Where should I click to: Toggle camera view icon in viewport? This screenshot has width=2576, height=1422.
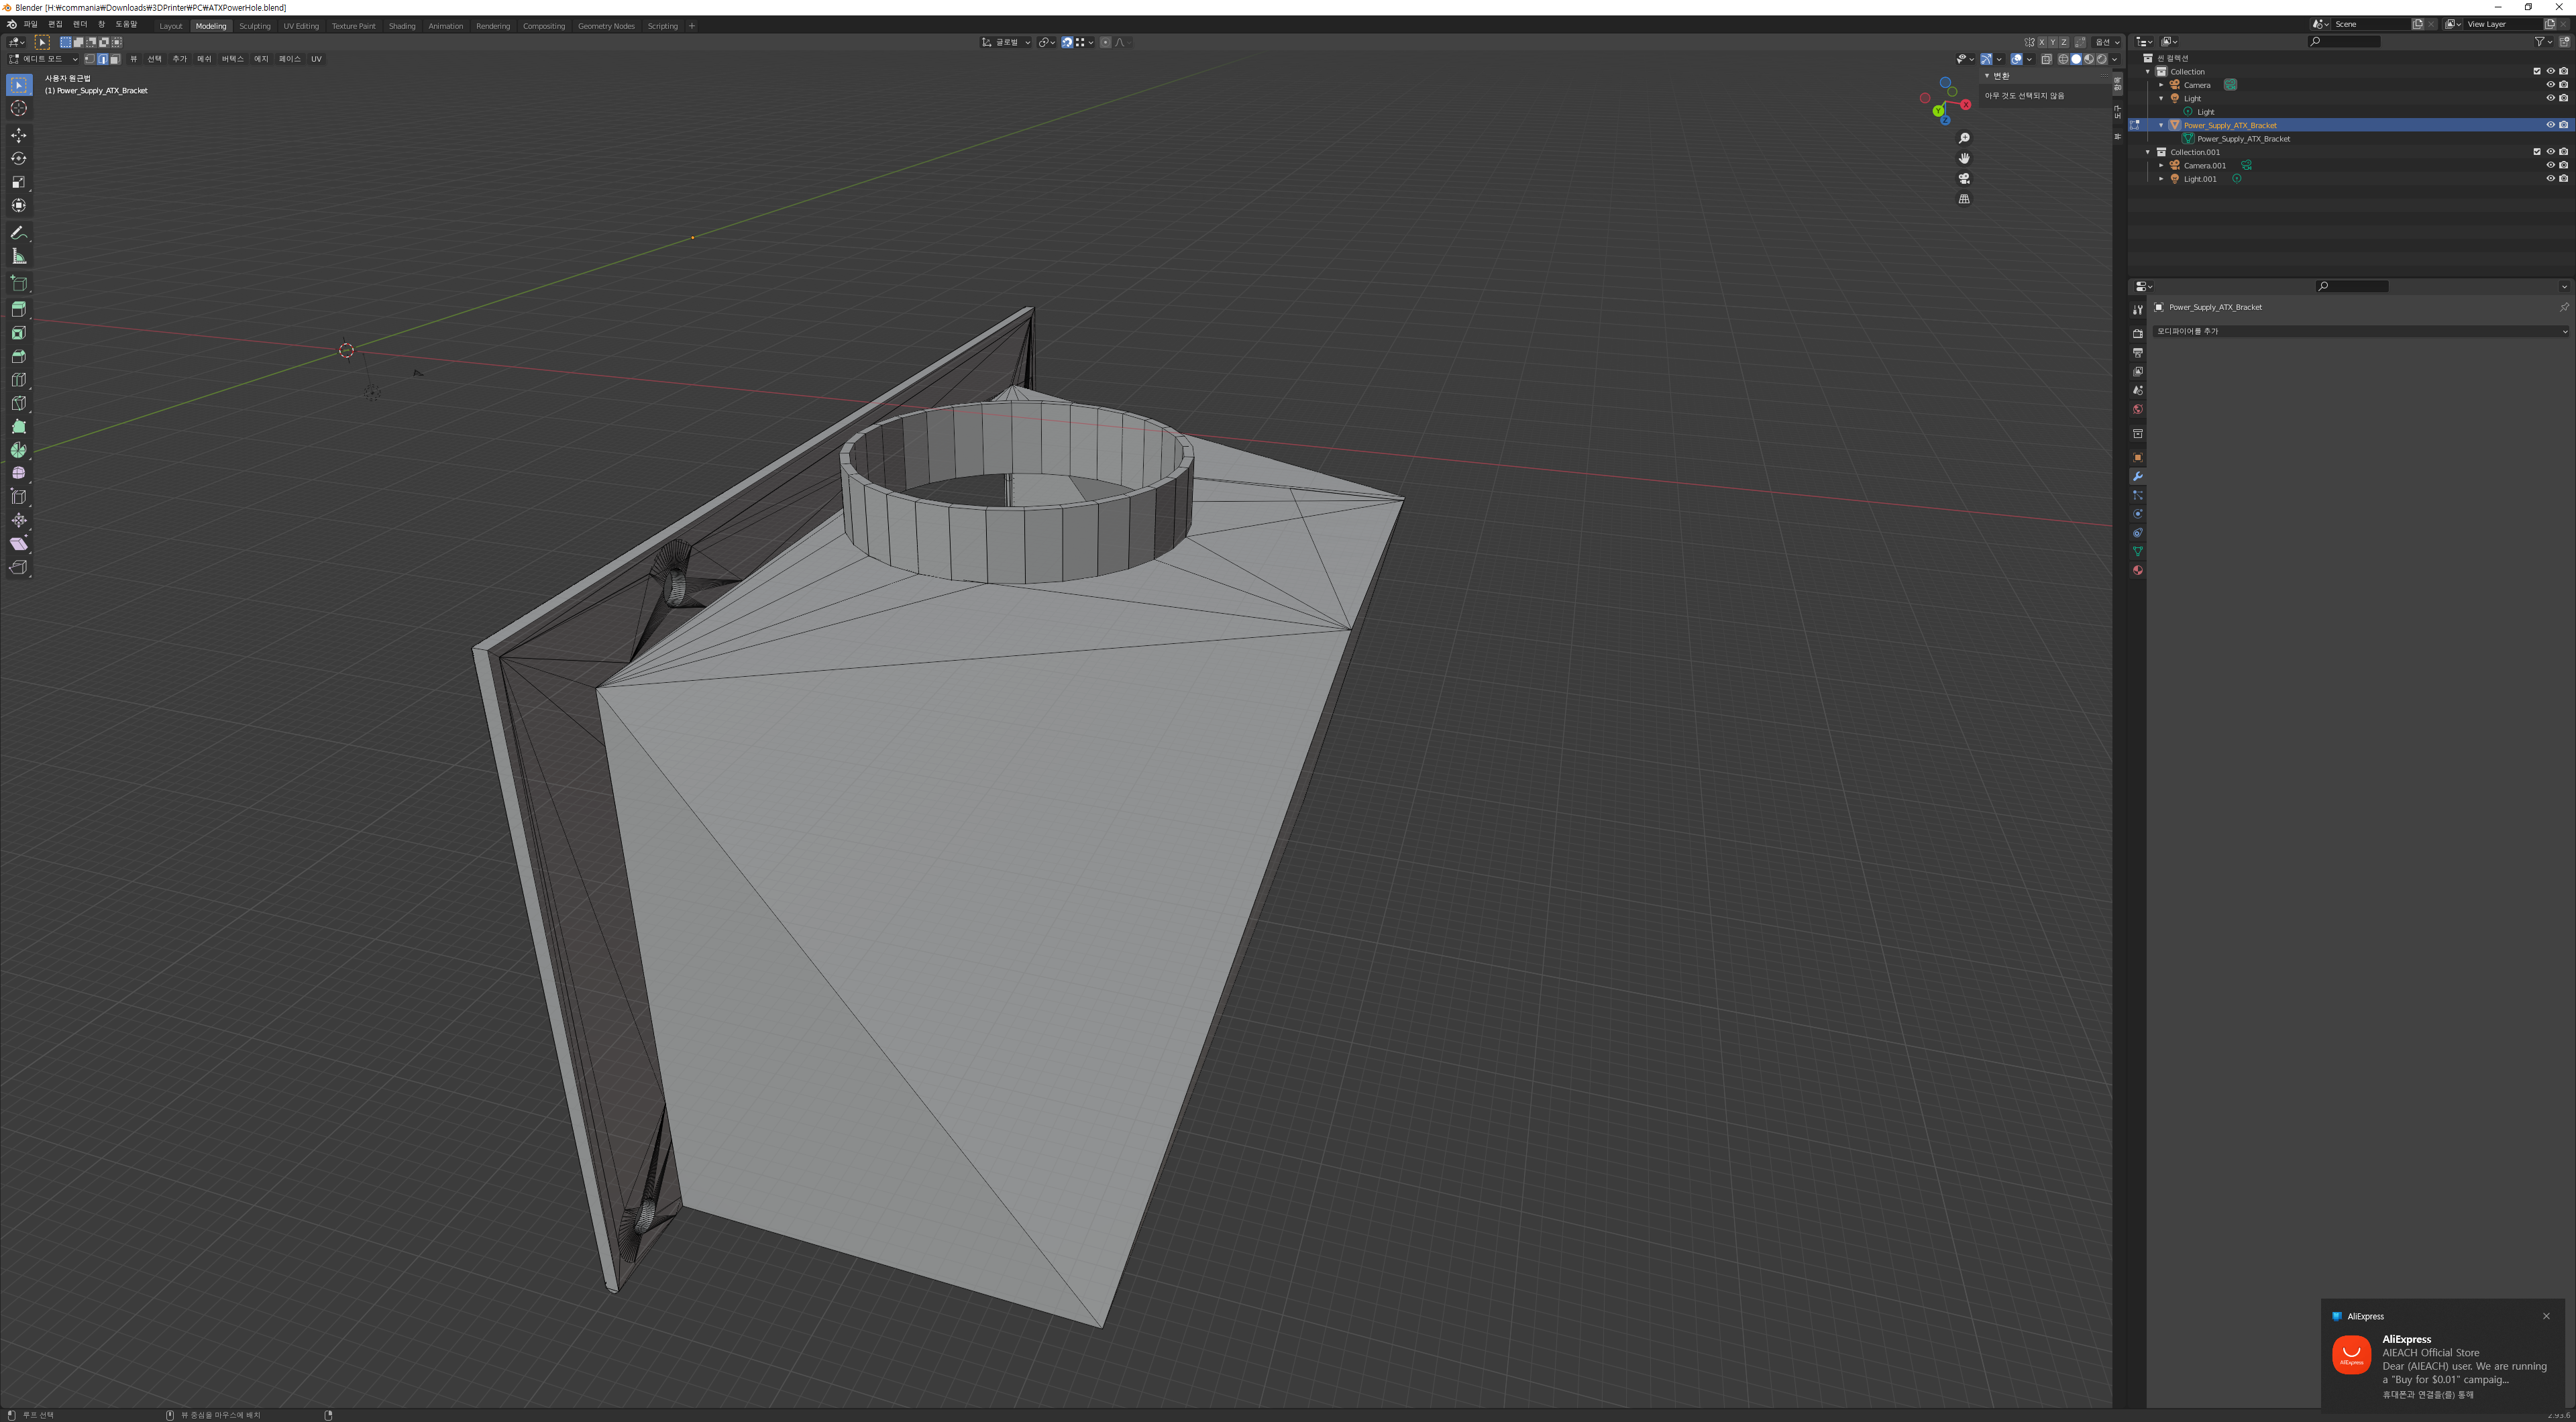tap(1964, 179)
